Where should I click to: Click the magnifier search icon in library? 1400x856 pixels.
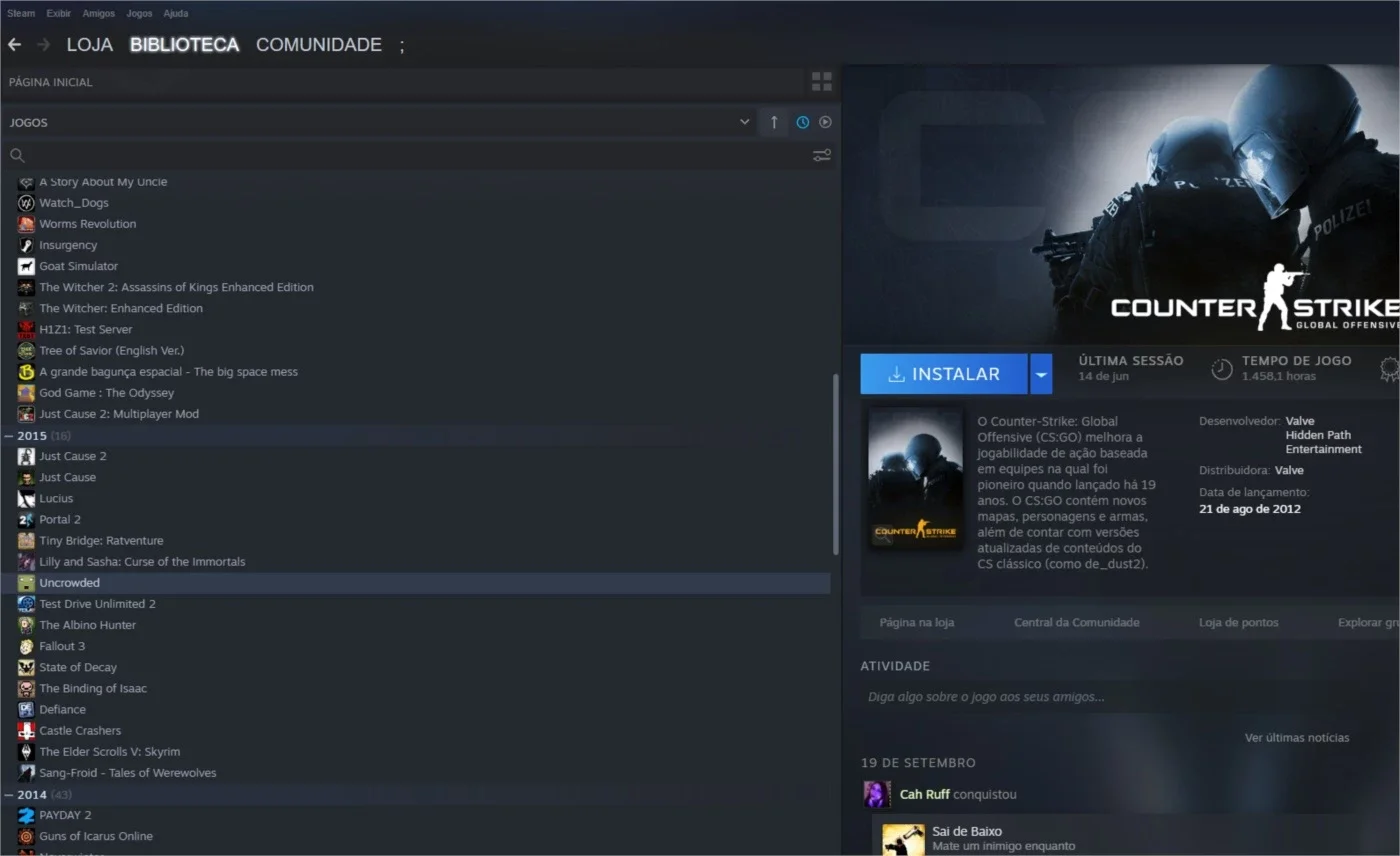click(17, 155)
